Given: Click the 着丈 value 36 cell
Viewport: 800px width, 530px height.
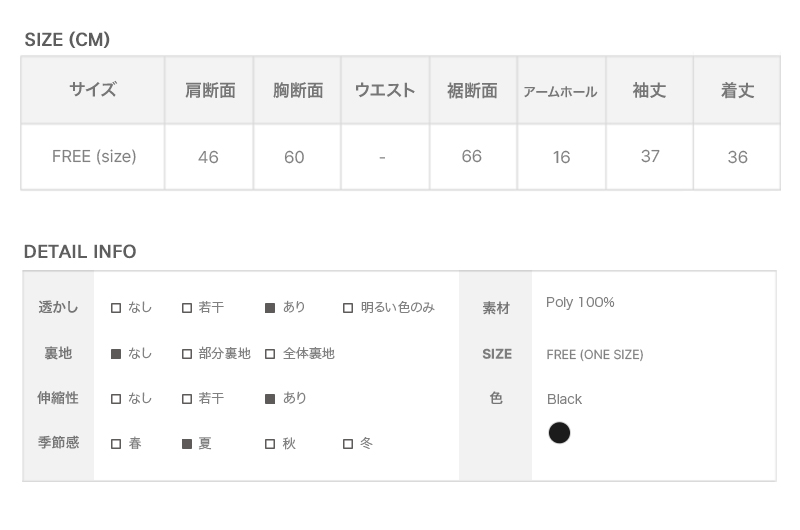Looking at the screenshot, I should (737, 157).
